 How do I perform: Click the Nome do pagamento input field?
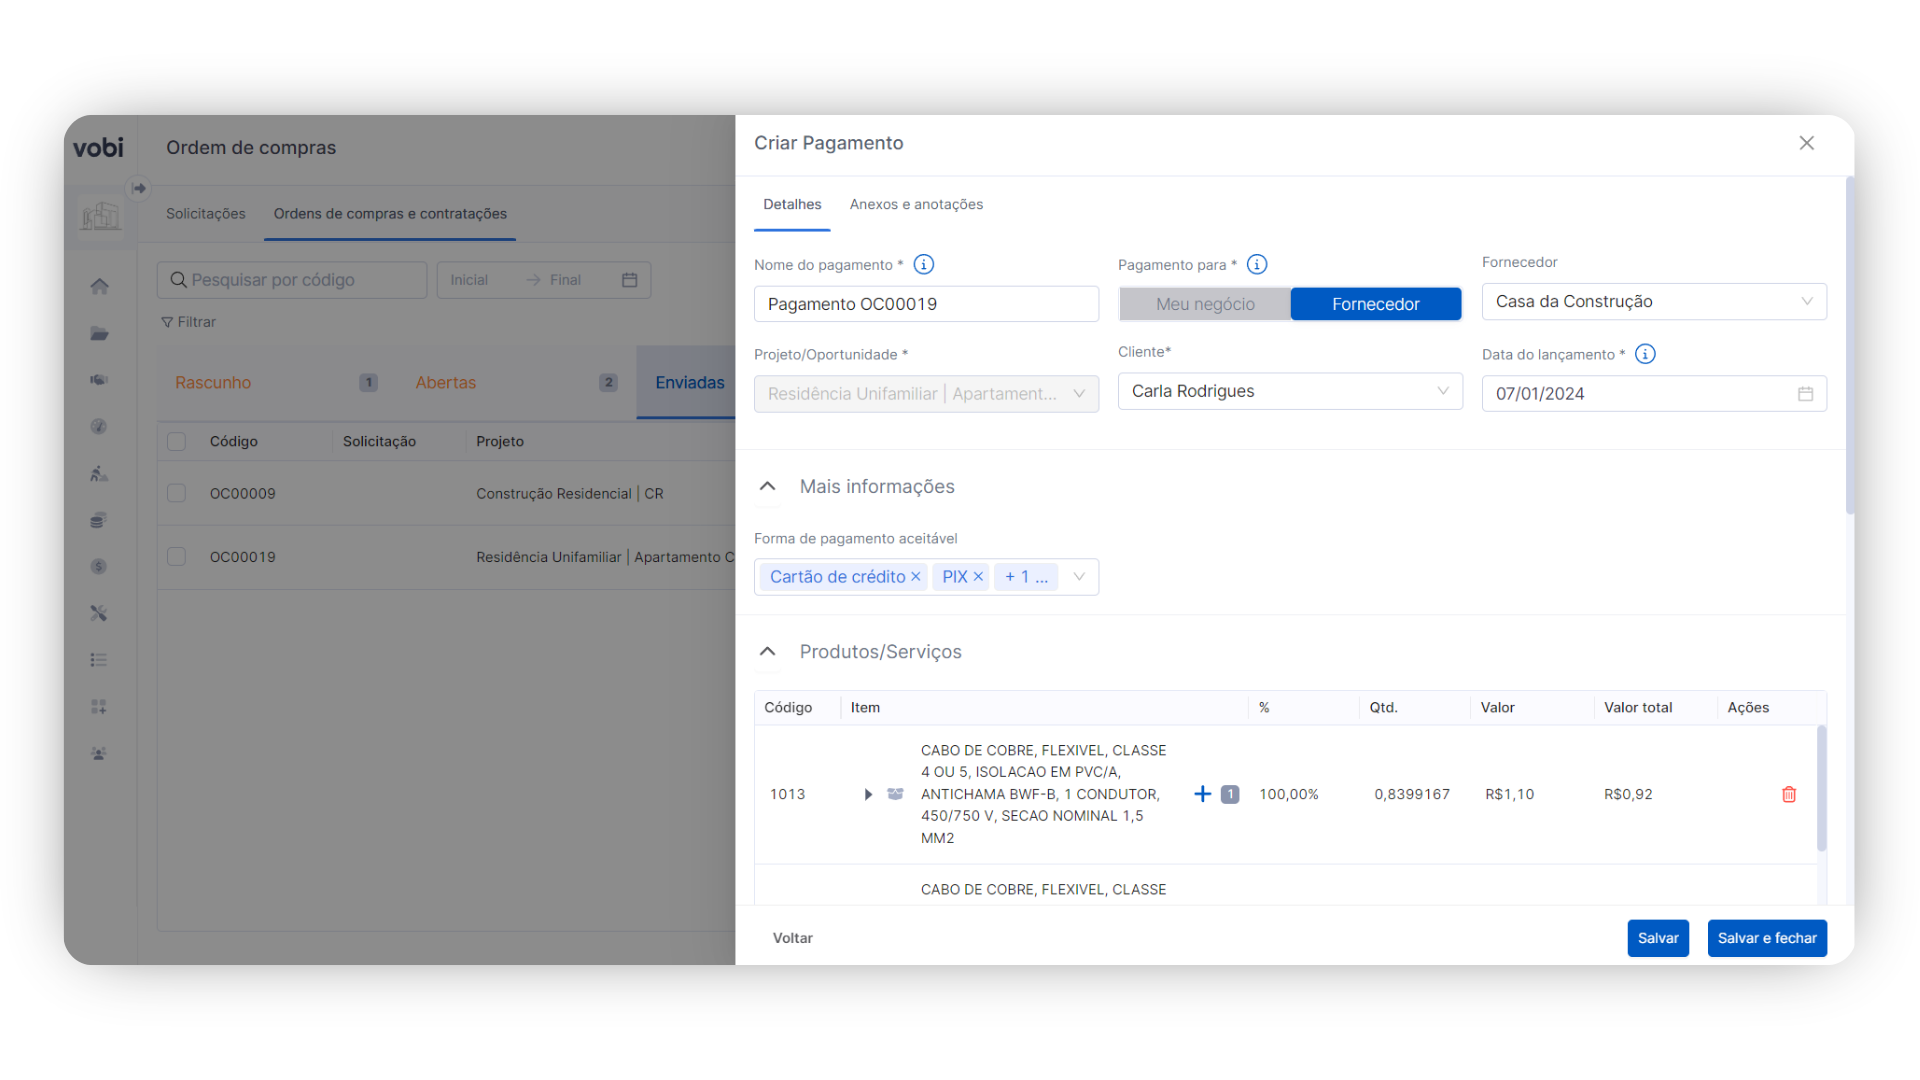[x=925, y=304]
